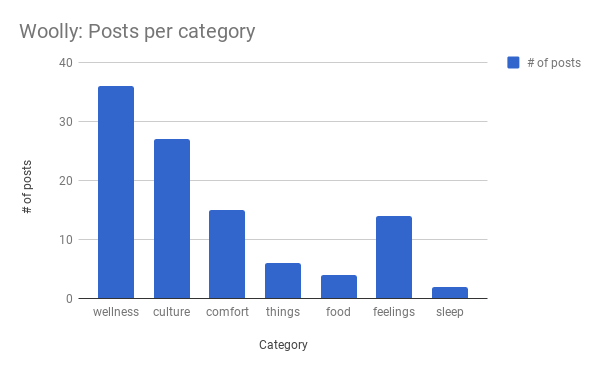
Task: Select the wellness bar
Action: click(x=116, y=192)
